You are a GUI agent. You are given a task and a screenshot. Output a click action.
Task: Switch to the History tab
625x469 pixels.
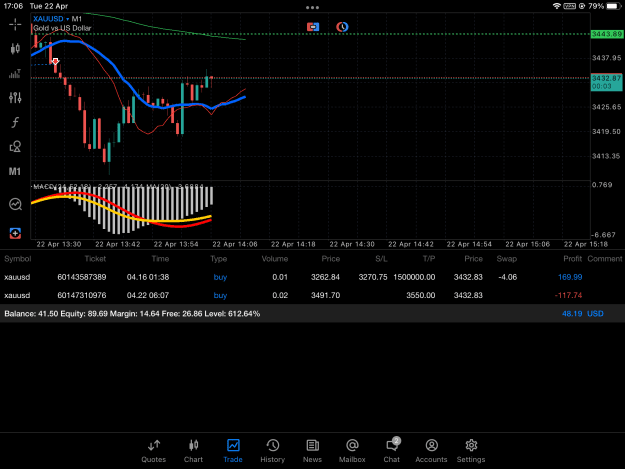click(273, 451)
